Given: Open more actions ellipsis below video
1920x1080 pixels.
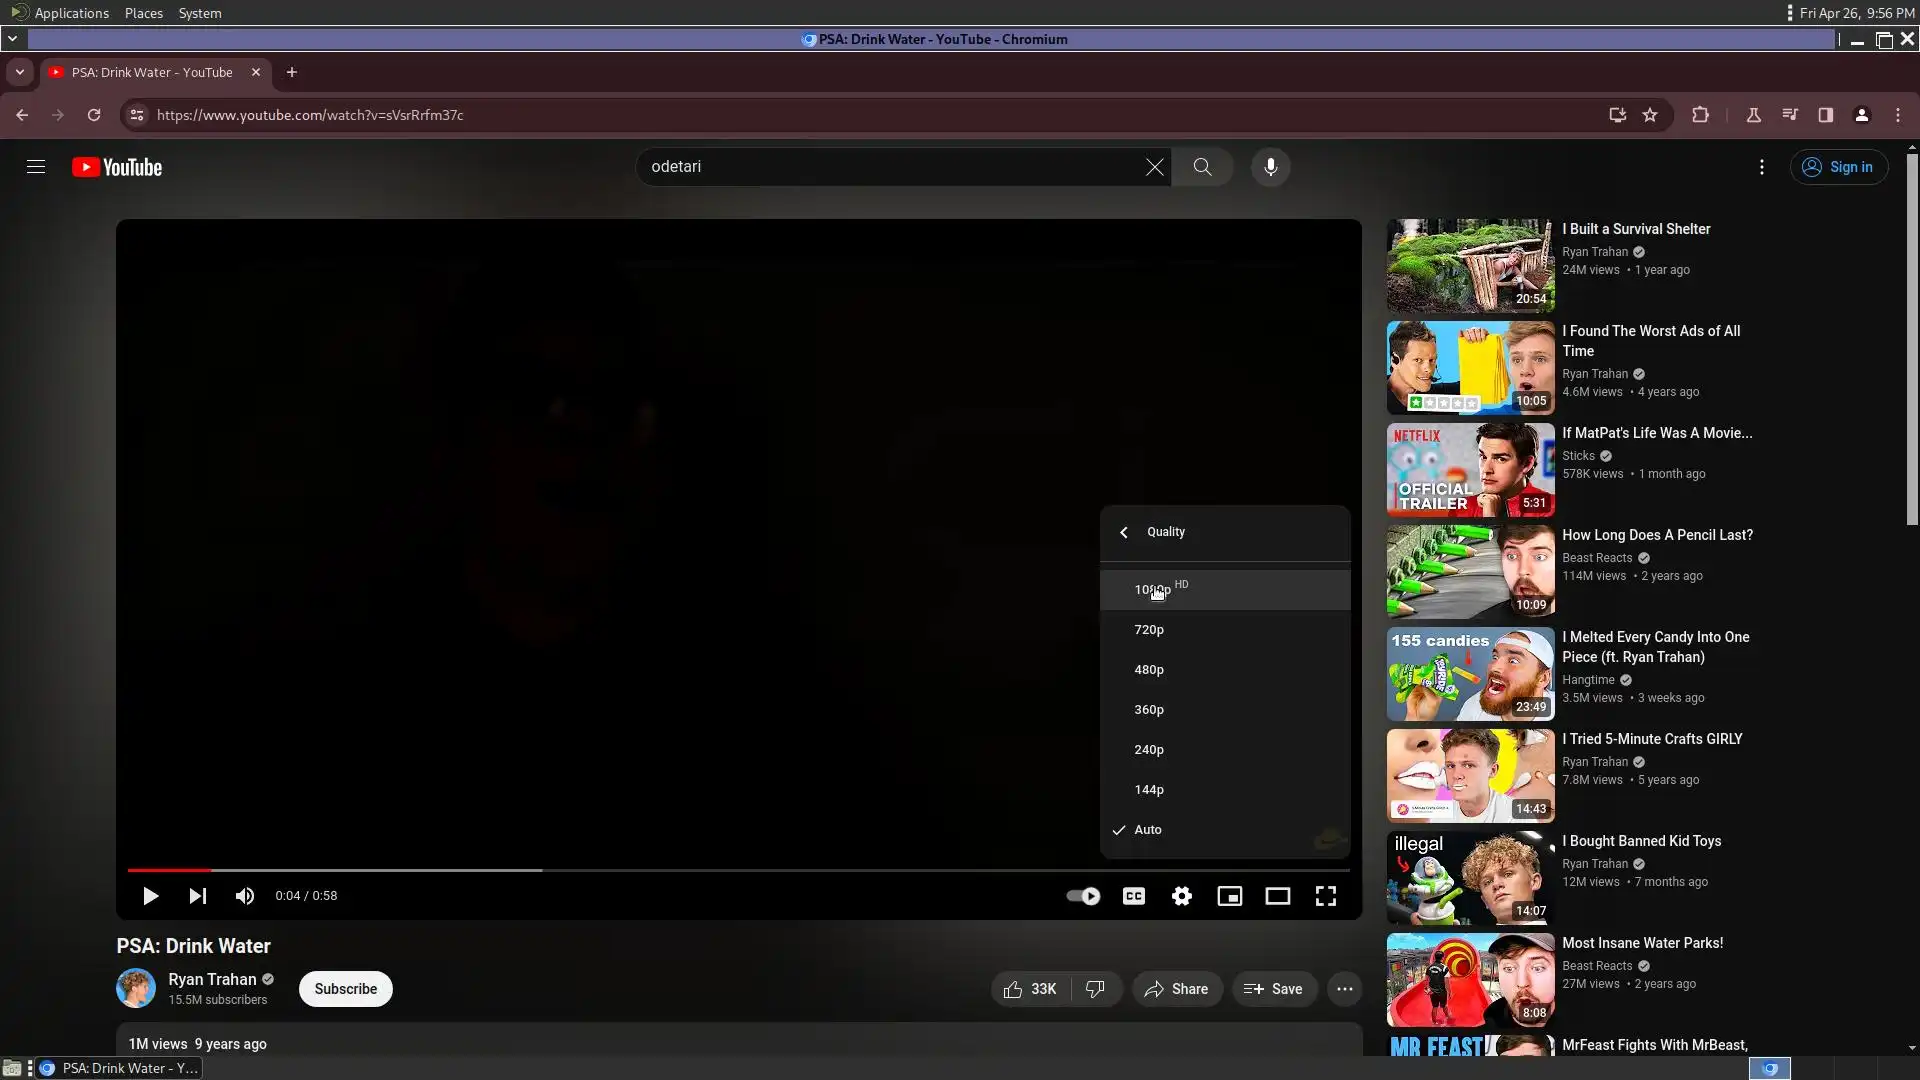Looking at the screenshot, I should coord(1344,989).
